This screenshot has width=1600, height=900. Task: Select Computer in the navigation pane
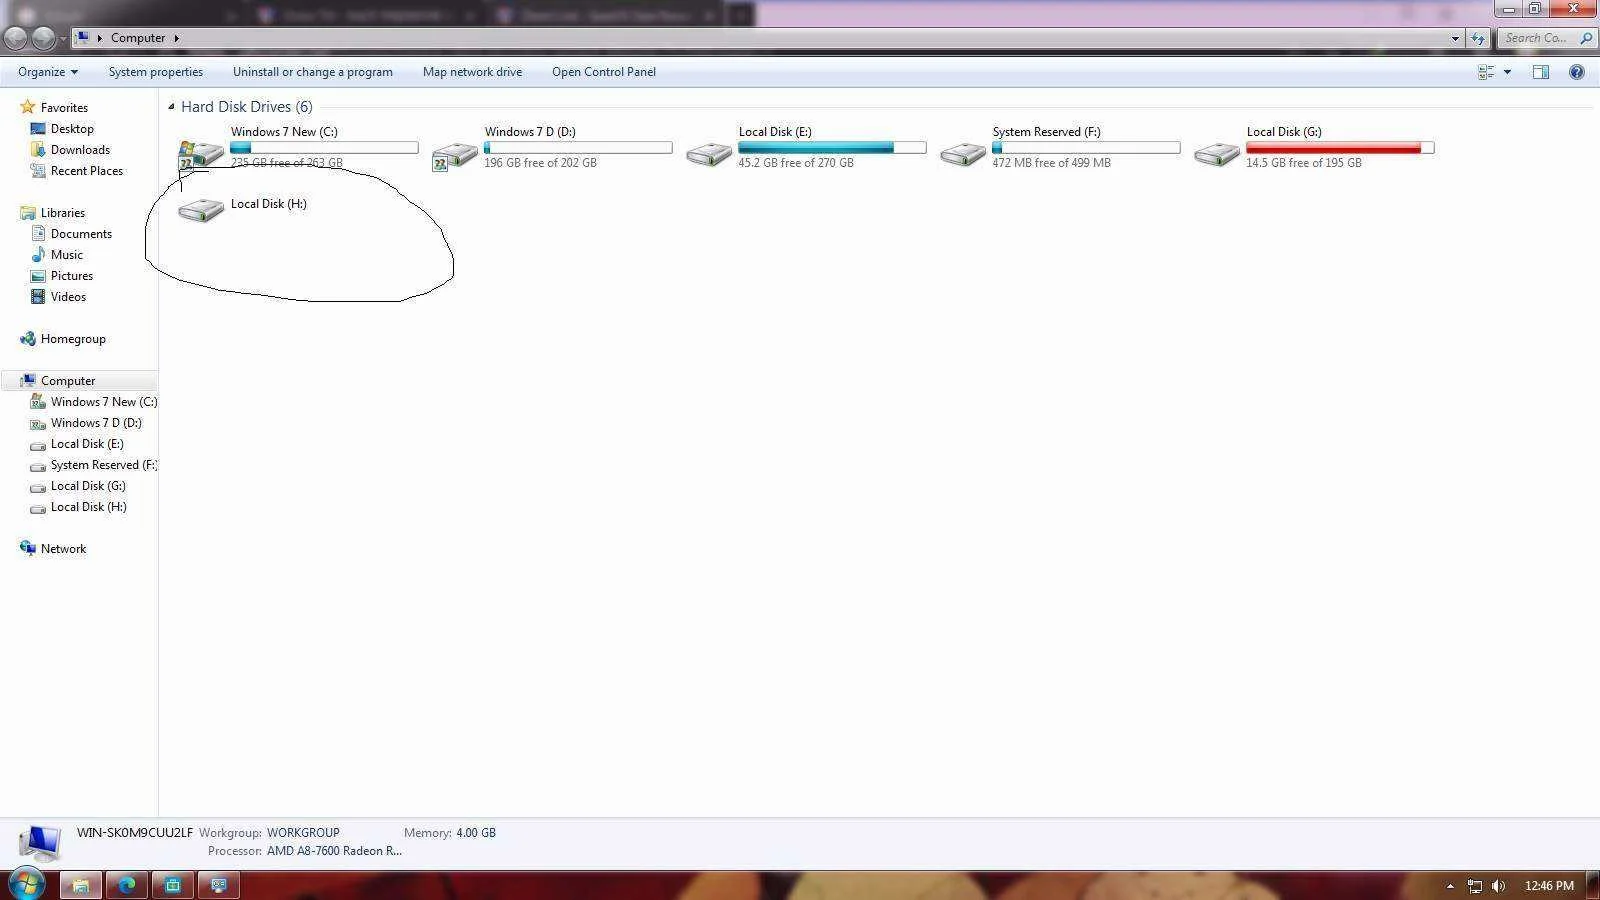coord(68,381)
